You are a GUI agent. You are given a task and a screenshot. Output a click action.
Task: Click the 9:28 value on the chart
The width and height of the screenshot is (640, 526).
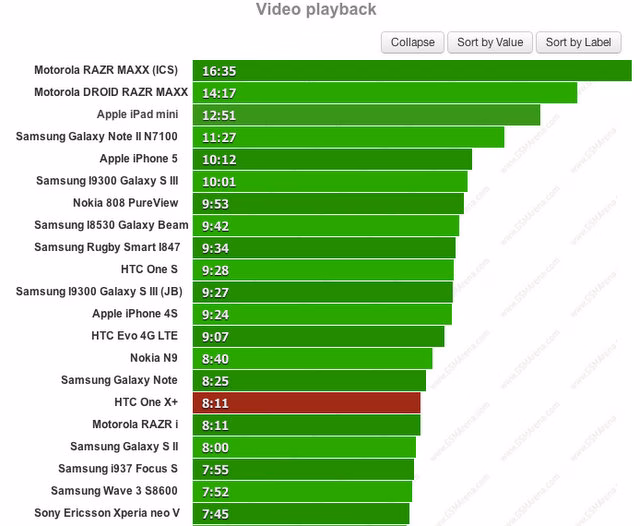[x=216, y=270]
